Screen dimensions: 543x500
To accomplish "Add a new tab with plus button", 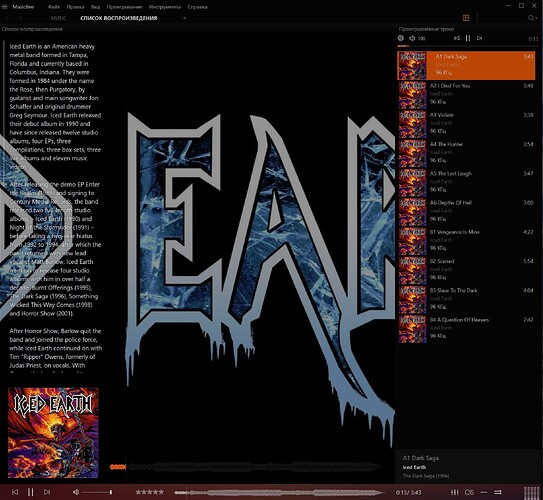I will tap(185, 18).
